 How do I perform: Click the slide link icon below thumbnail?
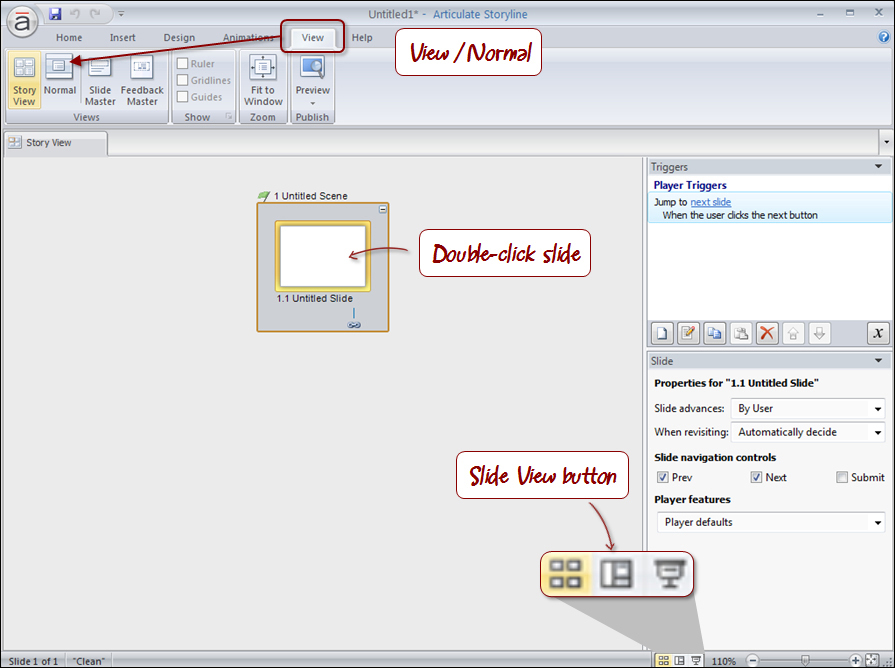(354, 325)
